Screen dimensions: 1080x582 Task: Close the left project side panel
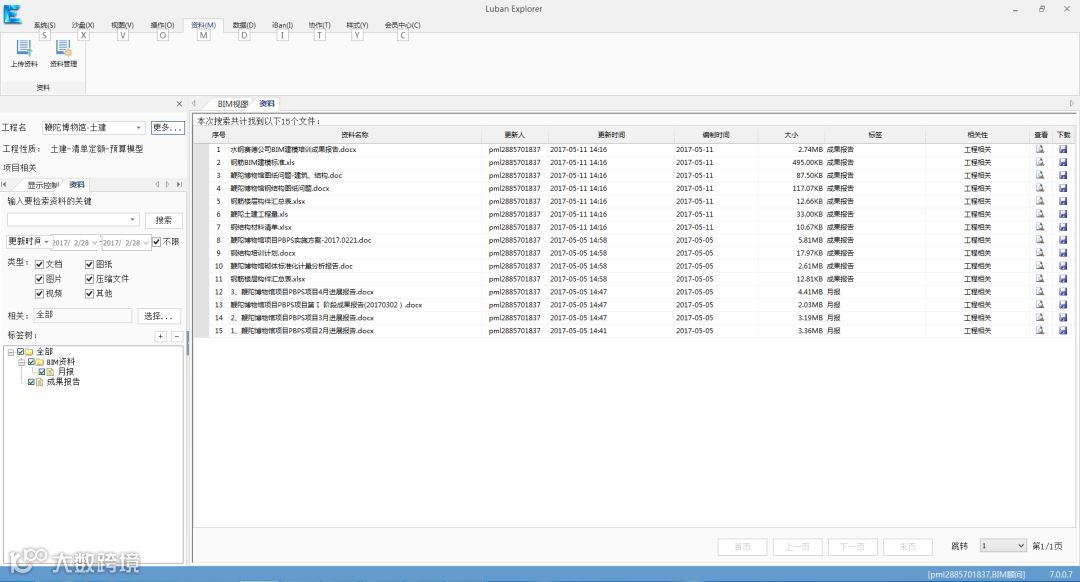(179, 104)
